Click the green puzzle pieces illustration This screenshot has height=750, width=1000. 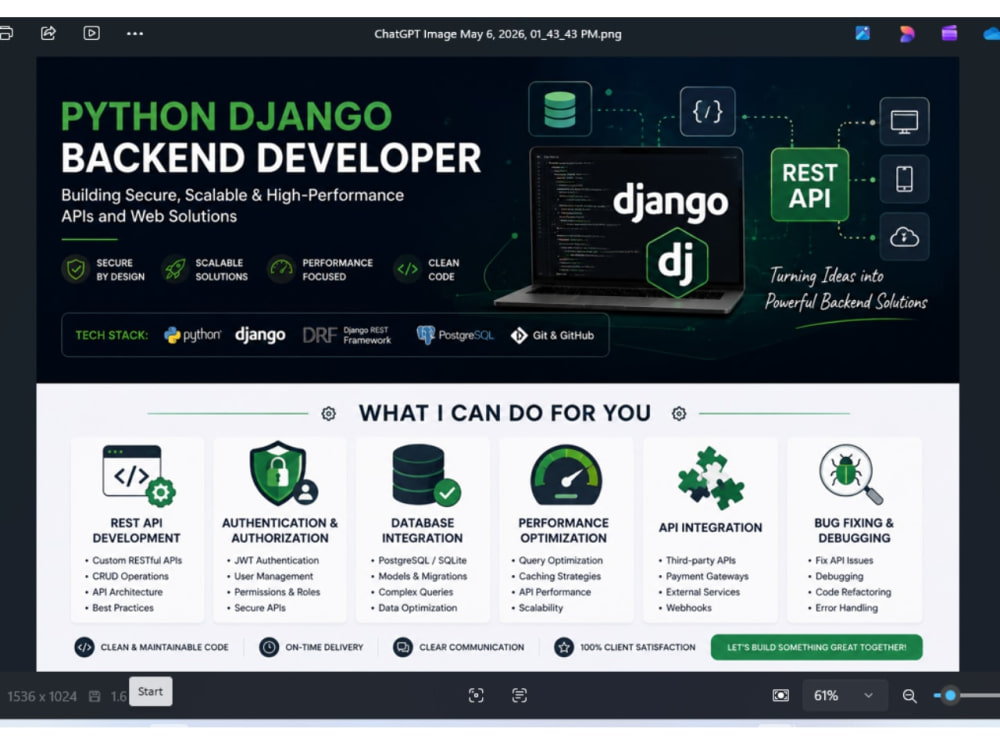(710, 478)
